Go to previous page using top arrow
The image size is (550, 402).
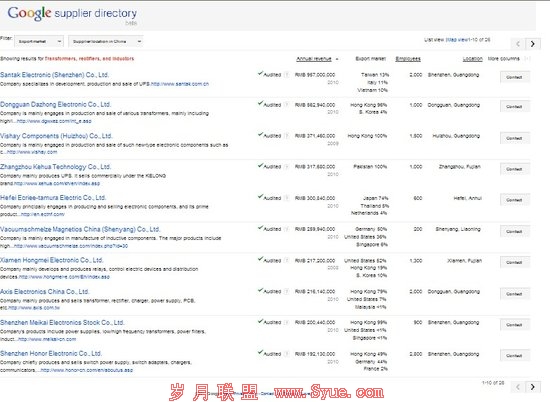click(x=518, y=44)
